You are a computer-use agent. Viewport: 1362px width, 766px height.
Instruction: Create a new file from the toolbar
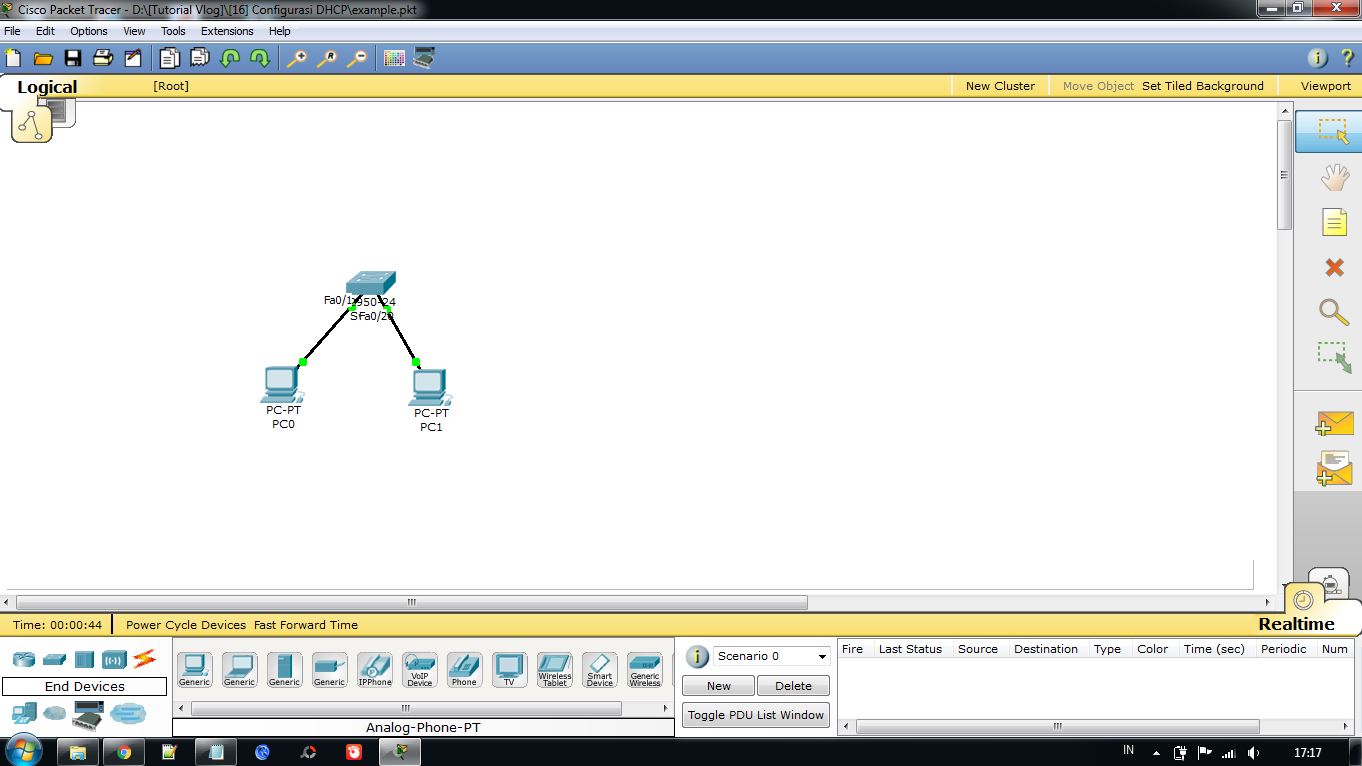[x=13, y=58]
